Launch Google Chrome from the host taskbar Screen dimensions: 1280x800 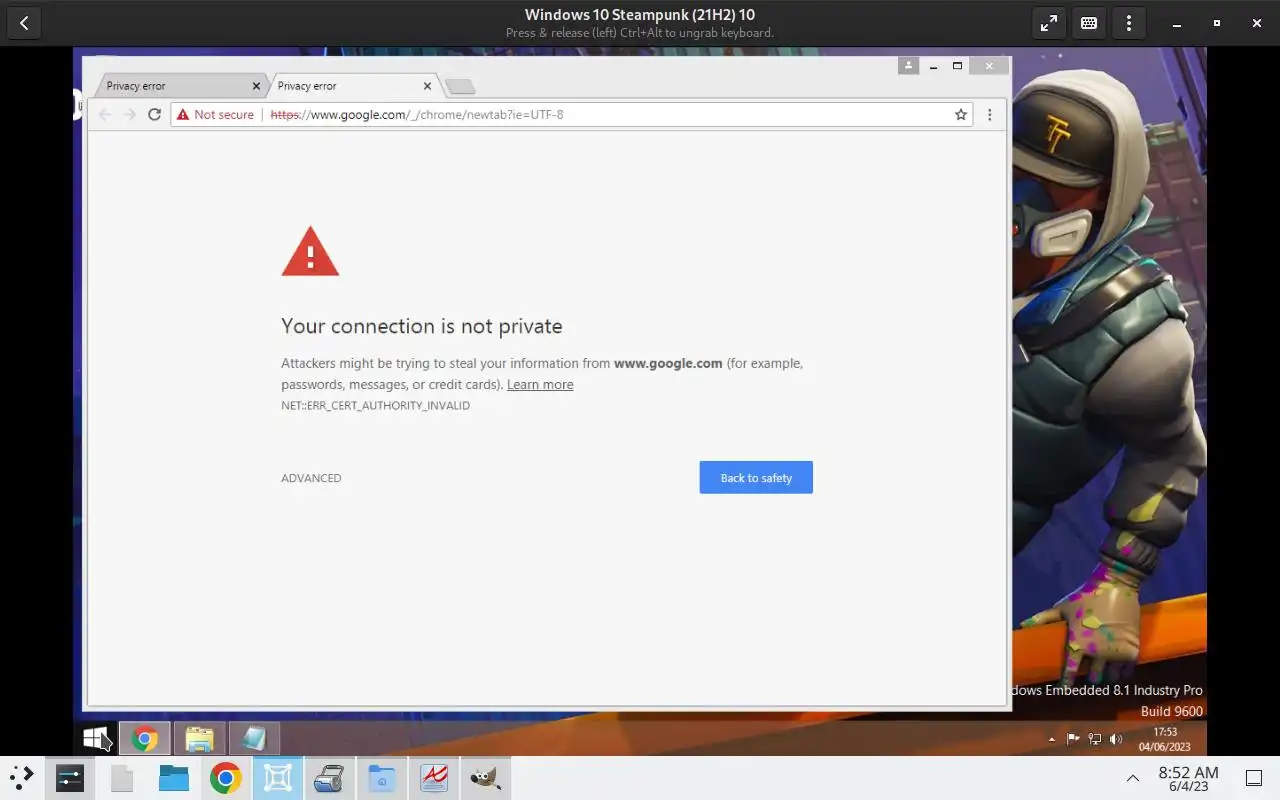(226, 777)
